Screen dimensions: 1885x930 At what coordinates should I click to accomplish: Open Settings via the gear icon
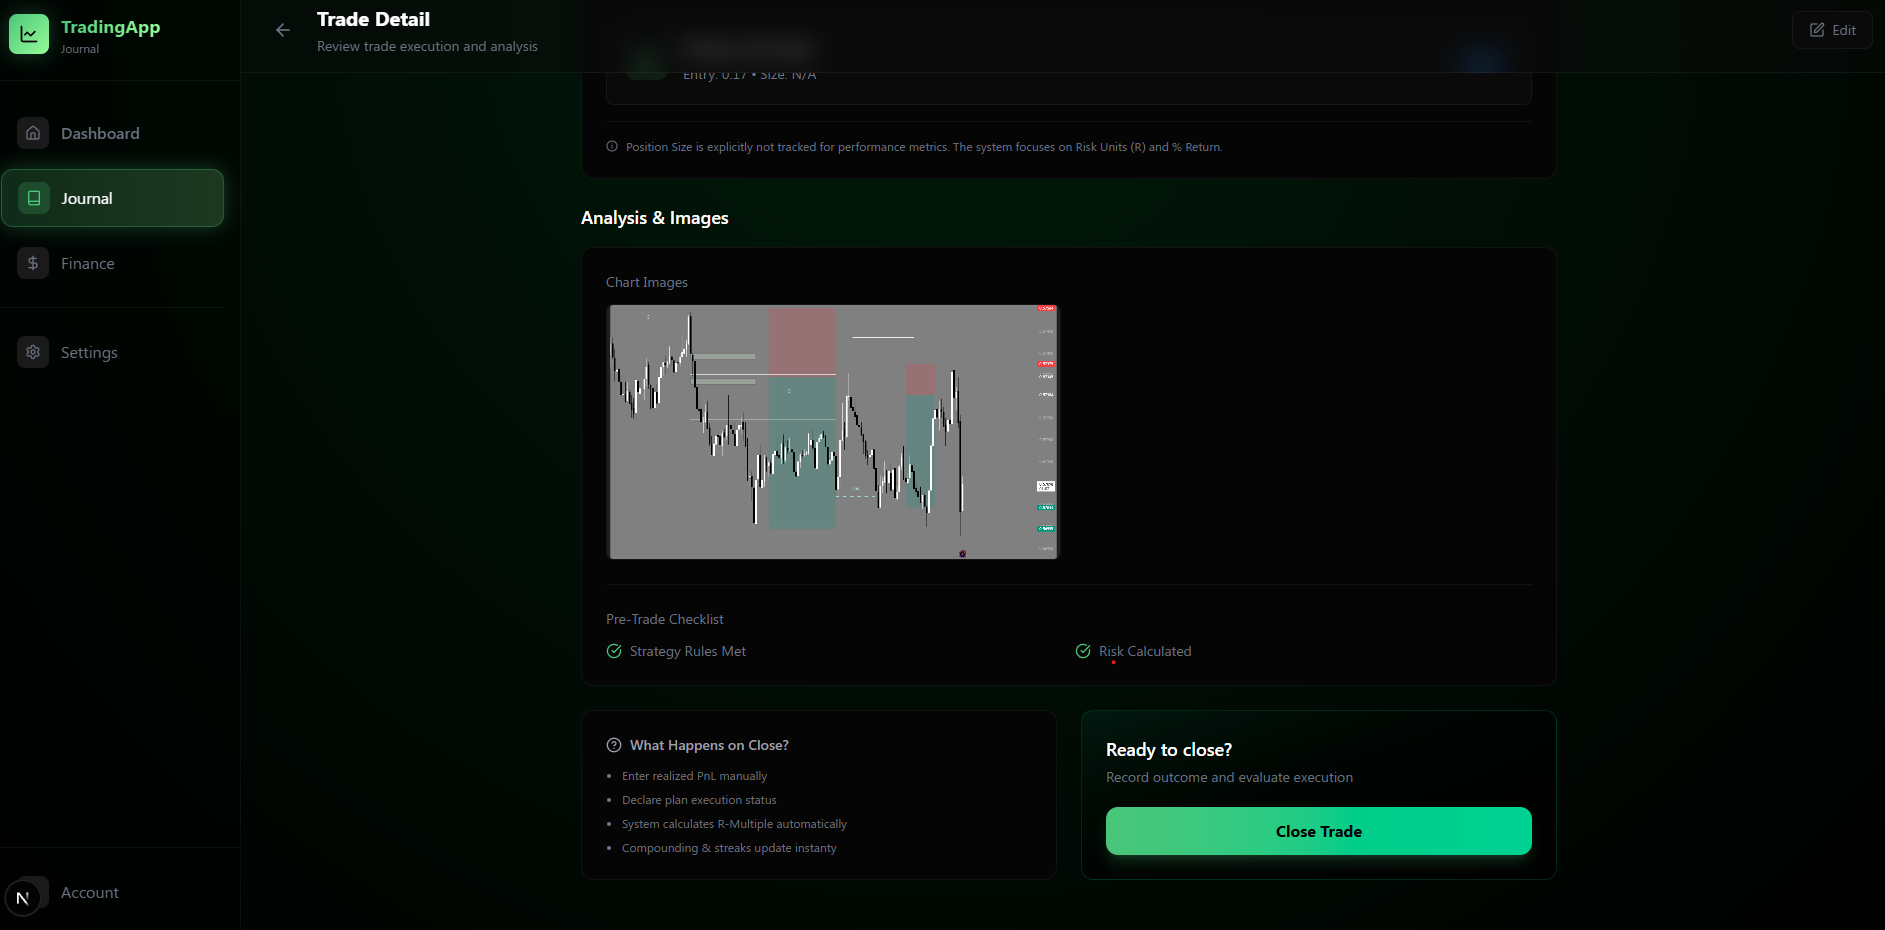coord(33,351)
